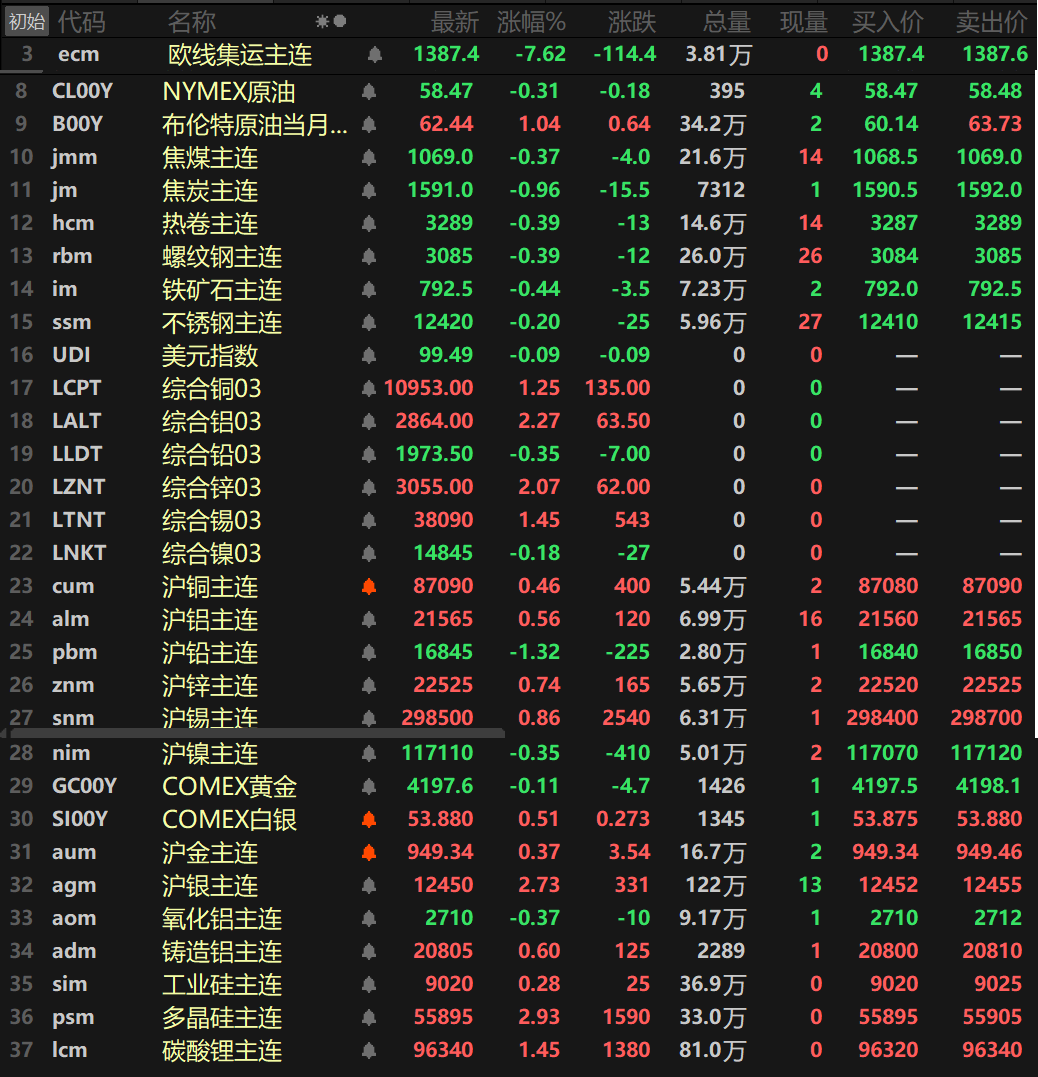The height and width of the screenshot is (1077, 1038).
Task: Click the alert bell beside 工业硅主连
Action: pos(368,984)
